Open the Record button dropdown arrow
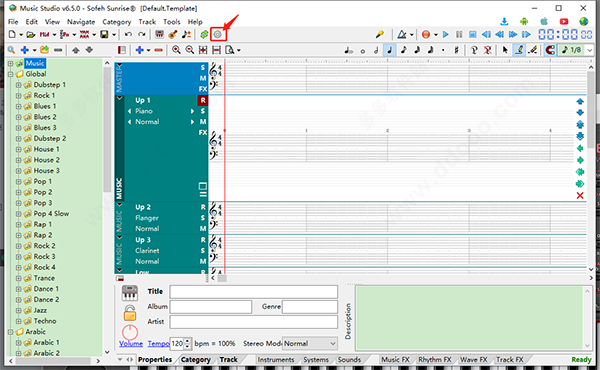The width and height of the screenshot is (600, 370). click(436, 35)
